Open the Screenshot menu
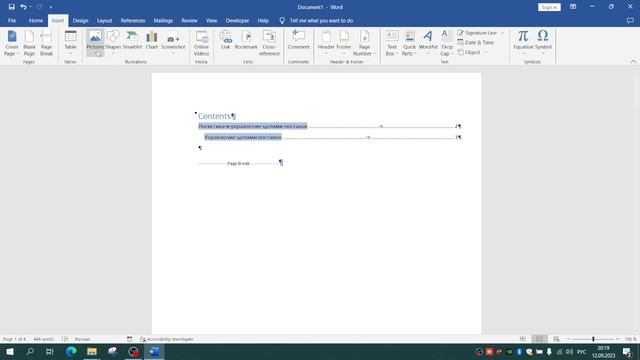 [173, 43]
